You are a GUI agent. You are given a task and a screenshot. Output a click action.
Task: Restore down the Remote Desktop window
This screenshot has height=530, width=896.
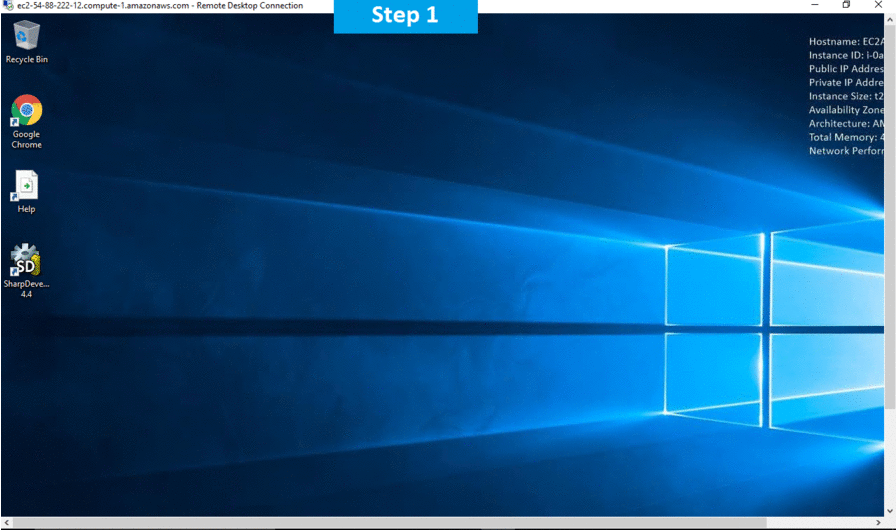point(846,6)
